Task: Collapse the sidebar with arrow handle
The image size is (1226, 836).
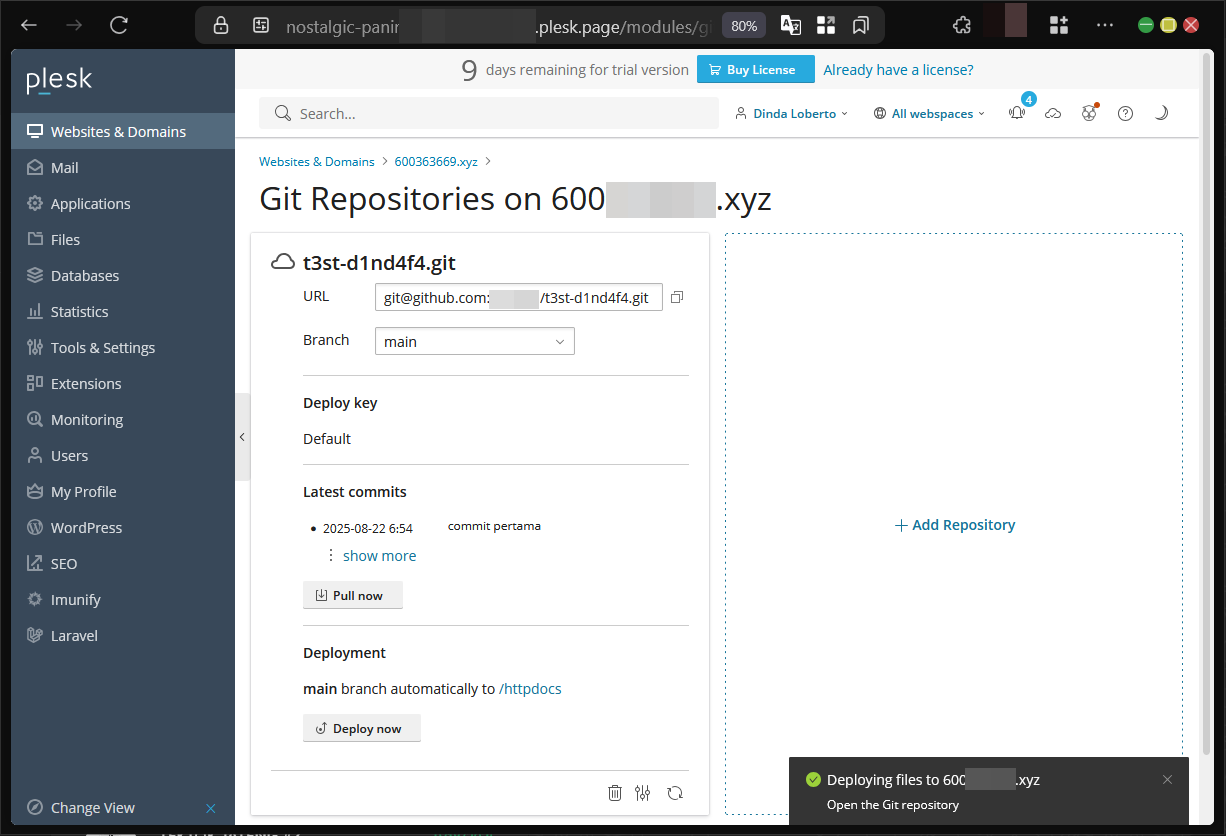Action: click(242, 437)
